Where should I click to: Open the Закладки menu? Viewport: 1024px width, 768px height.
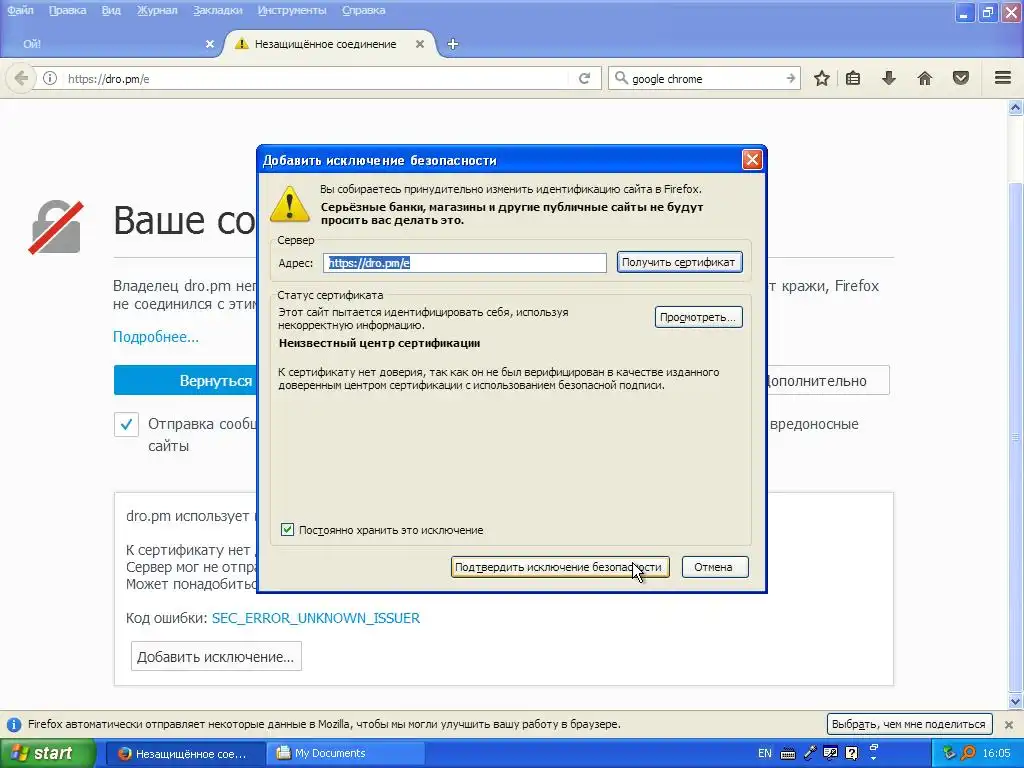click(217, 10)
